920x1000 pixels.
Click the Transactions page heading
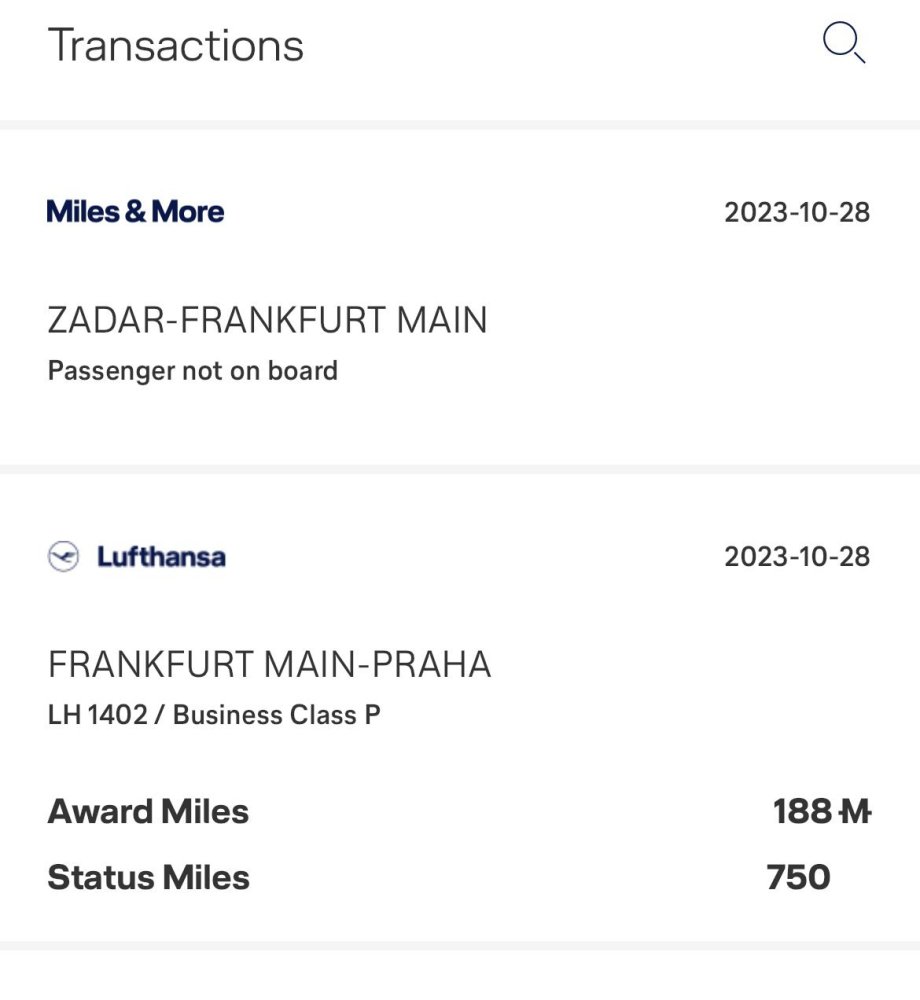[x=176, y=46]
